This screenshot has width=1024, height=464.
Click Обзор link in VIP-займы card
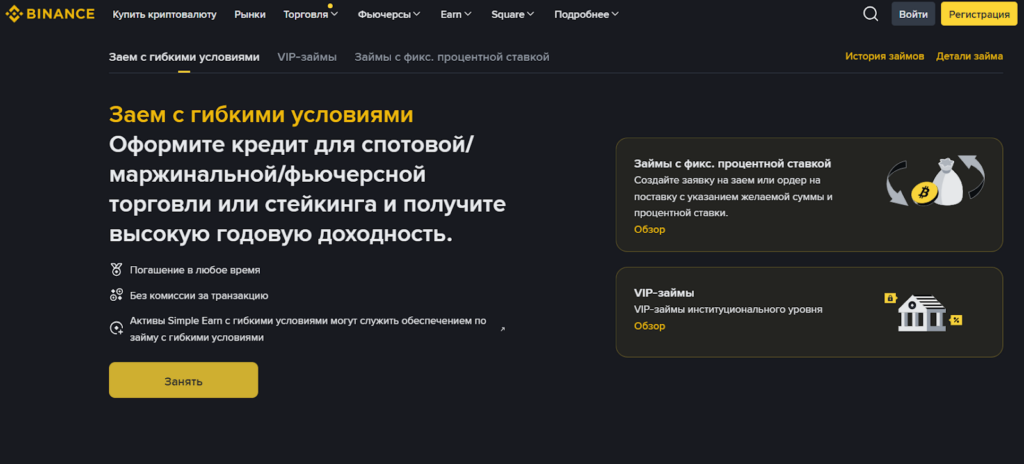coord(649,326)
